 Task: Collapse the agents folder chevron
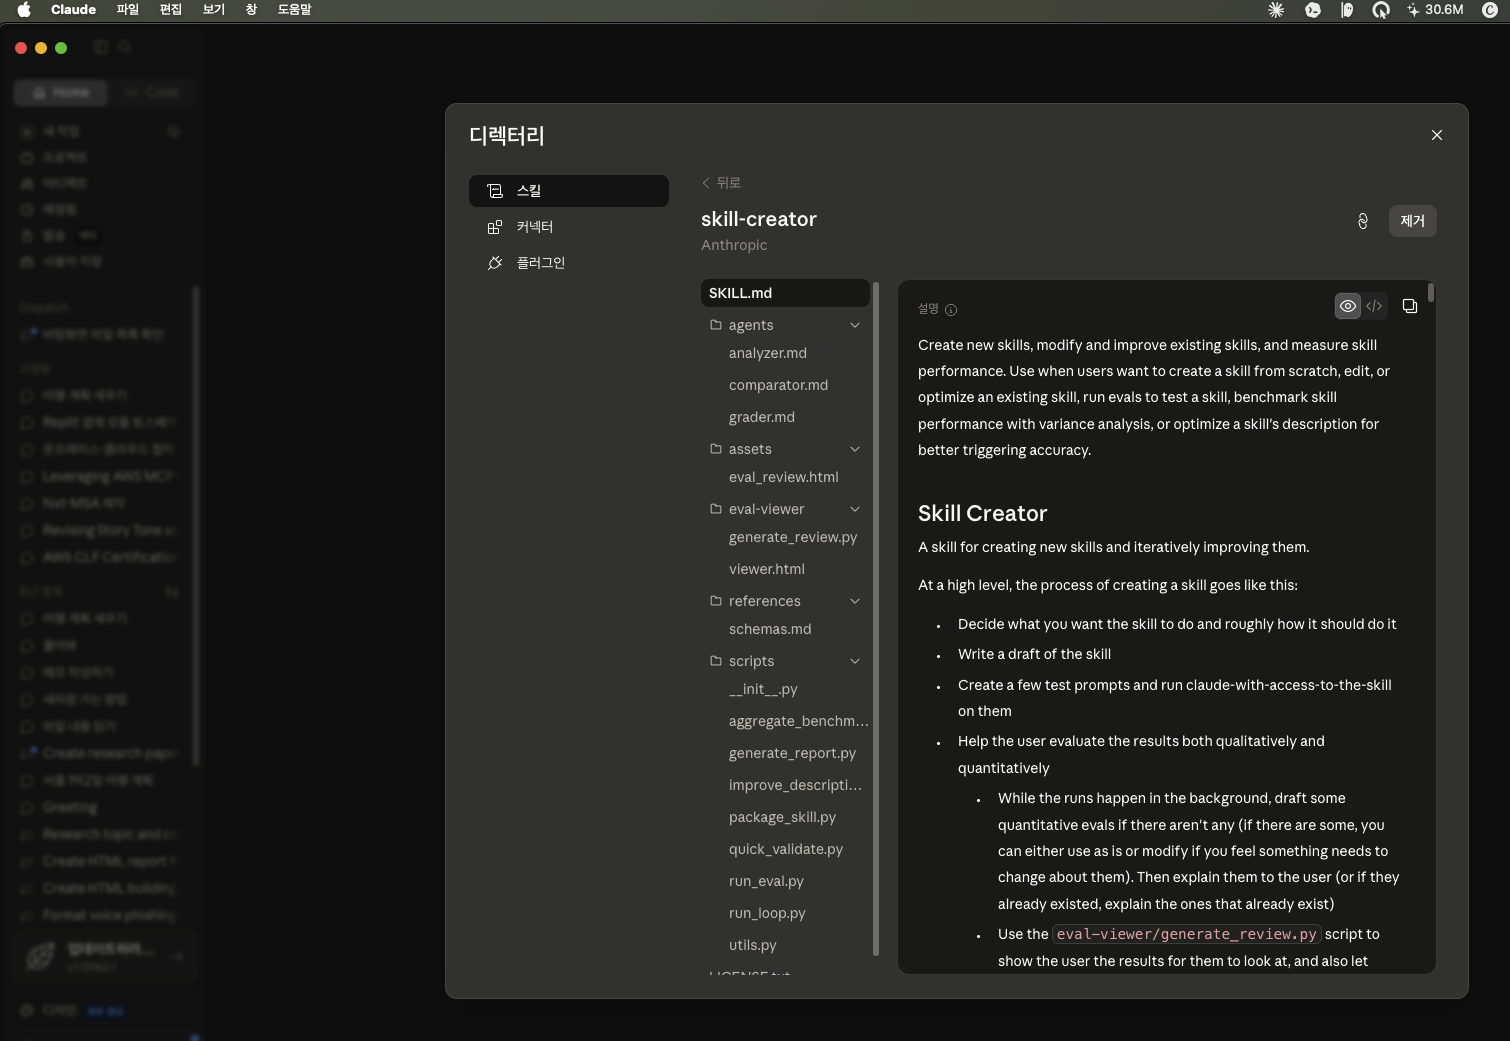(855, 325)
